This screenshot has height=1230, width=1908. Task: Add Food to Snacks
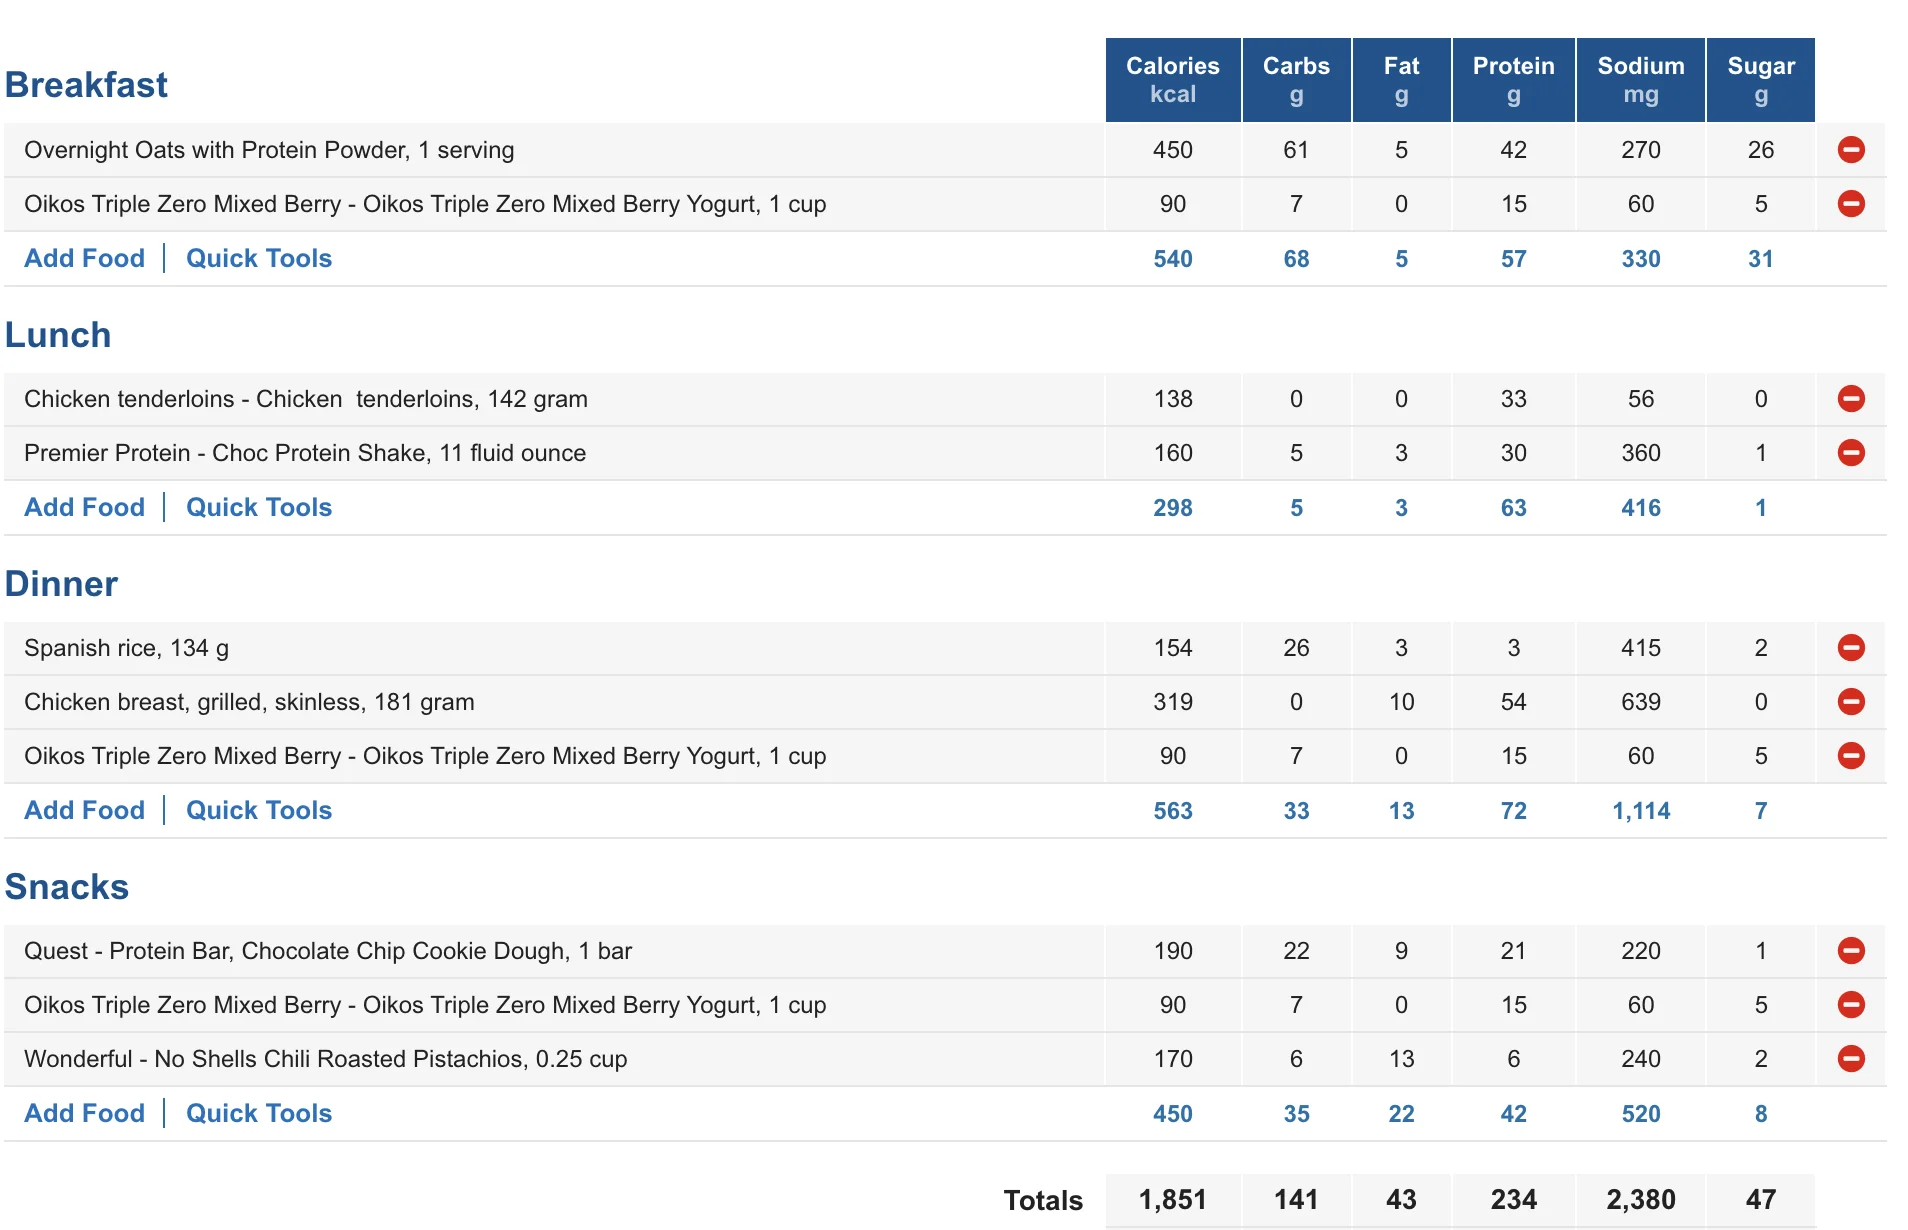pyautogui.click(x=85, y=1113)
